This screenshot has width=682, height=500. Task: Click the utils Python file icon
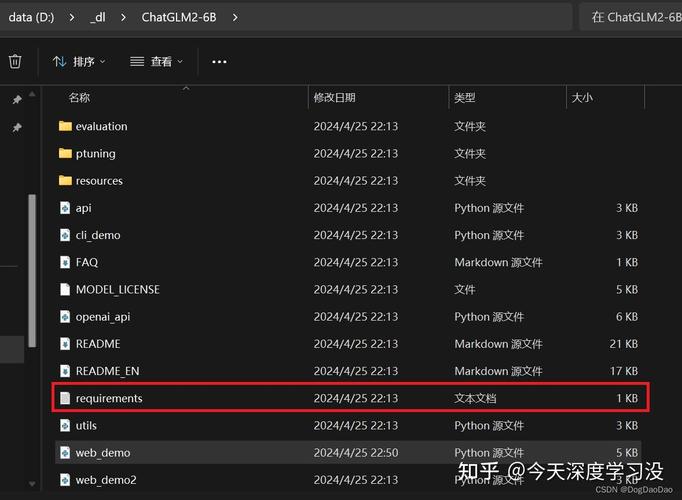(x=65, y=425)
